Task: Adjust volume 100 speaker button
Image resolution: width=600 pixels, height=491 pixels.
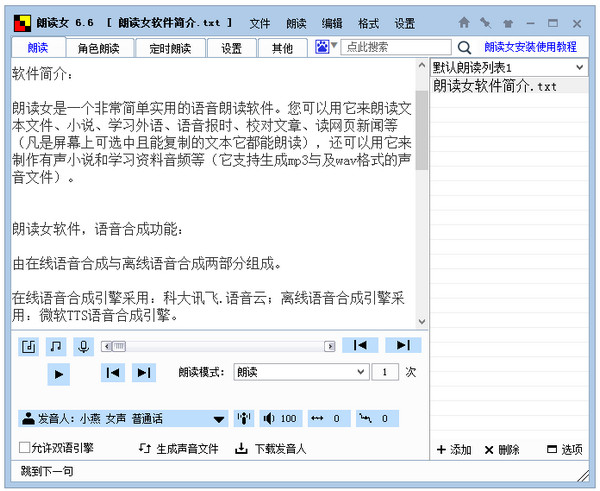Action: point(281,418)
